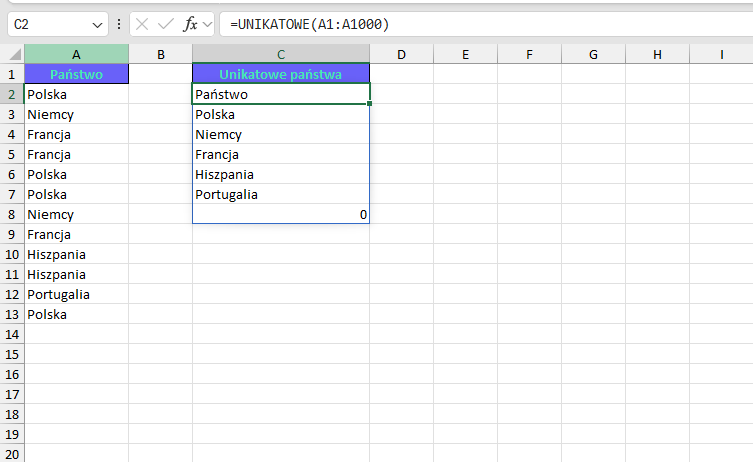Click the formula bar with UNIKATOWE formula

[x=480, y=23]
